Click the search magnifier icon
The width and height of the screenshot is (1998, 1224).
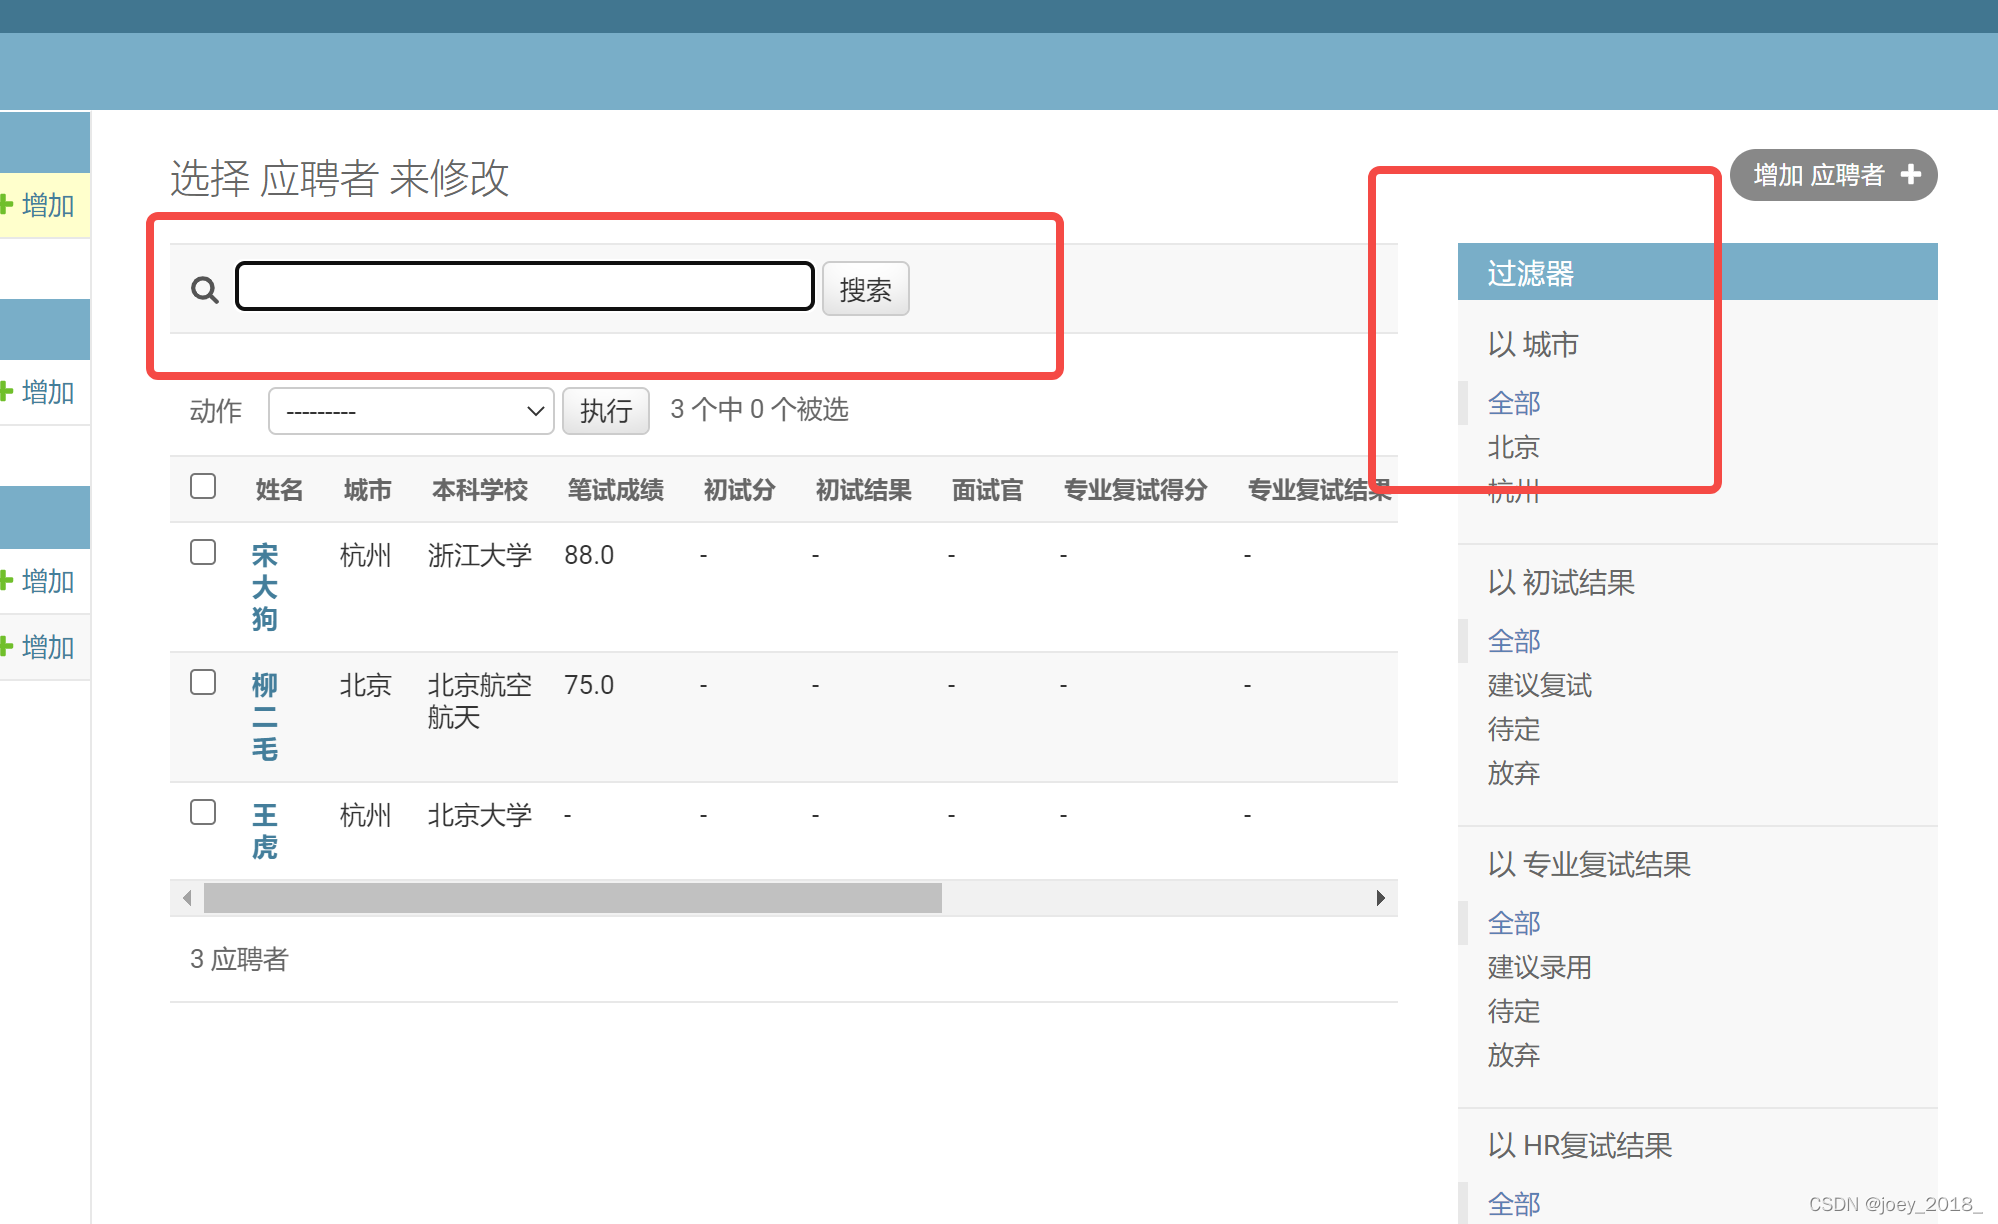[x=205, y=290]
